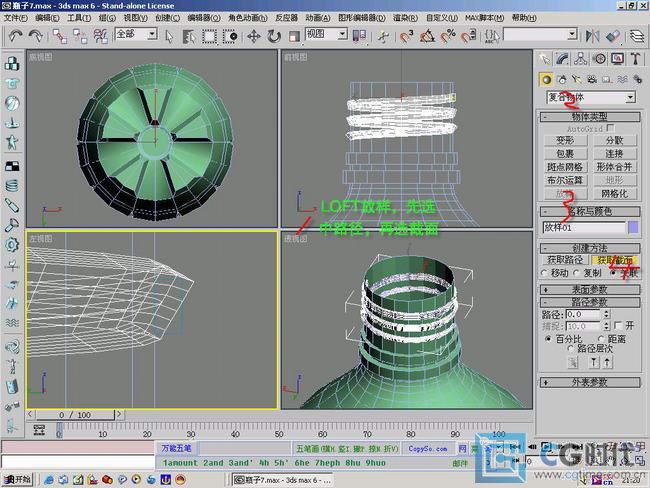Click the Mirror Selected Objects icon
Viewport: 650px width, 488px height.
[593, 36]
